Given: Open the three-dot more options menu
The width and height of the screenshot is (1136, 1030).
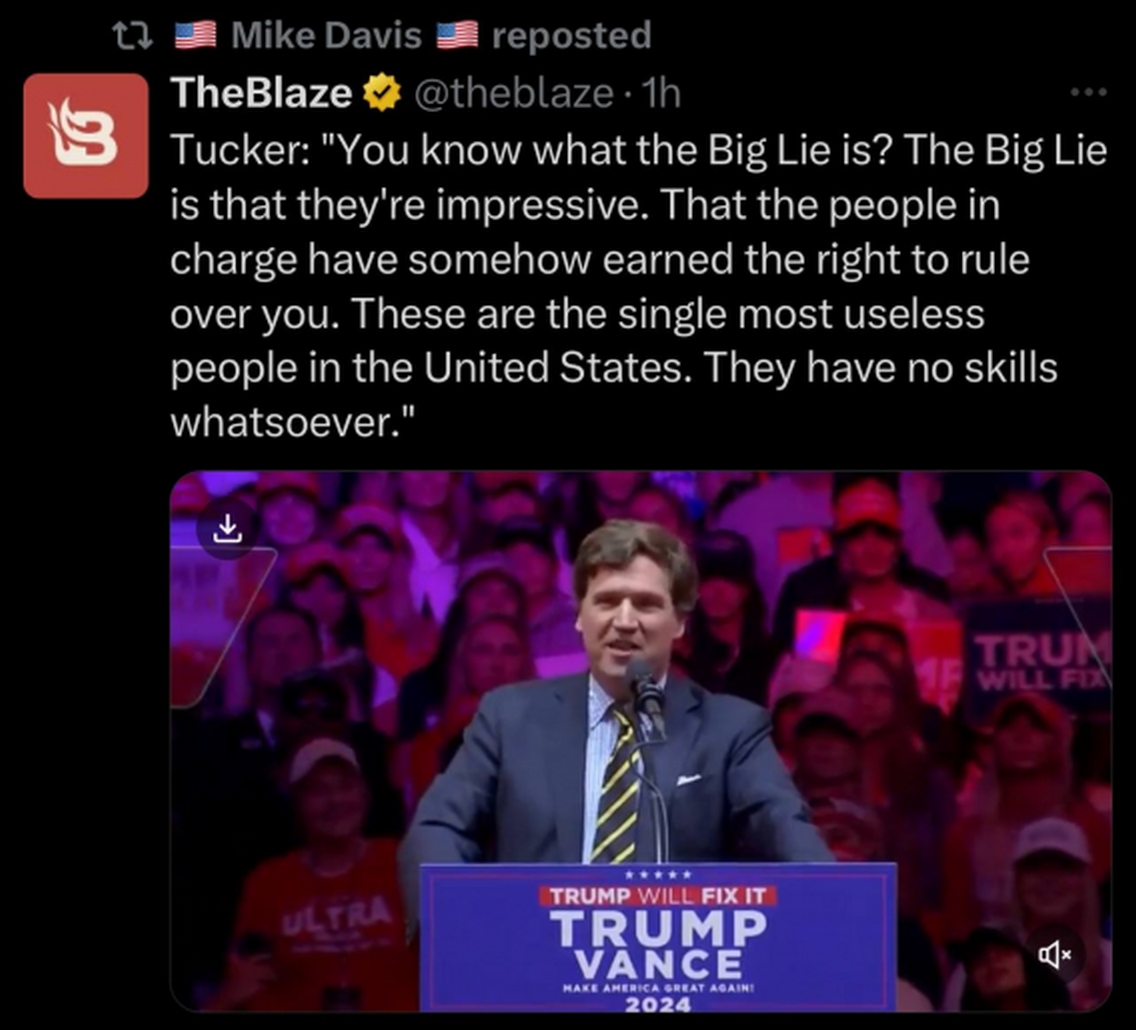Looking at the screenshot, I should (x=1089, y=92).
